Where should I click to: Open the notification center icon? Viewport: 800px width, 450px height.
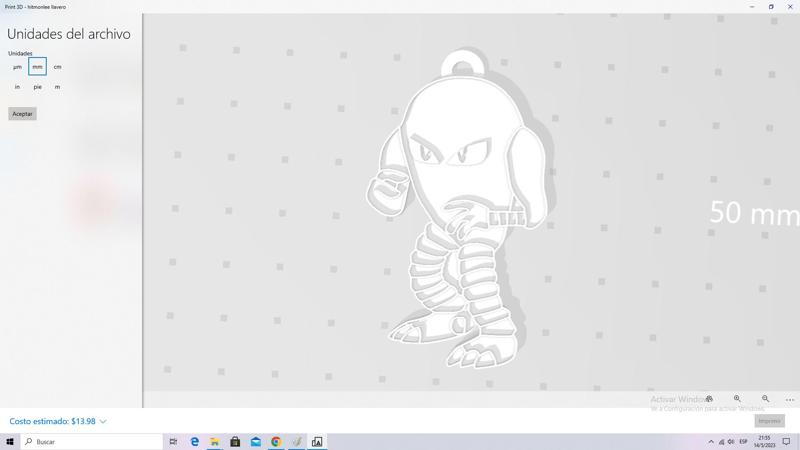coord(787,442)
